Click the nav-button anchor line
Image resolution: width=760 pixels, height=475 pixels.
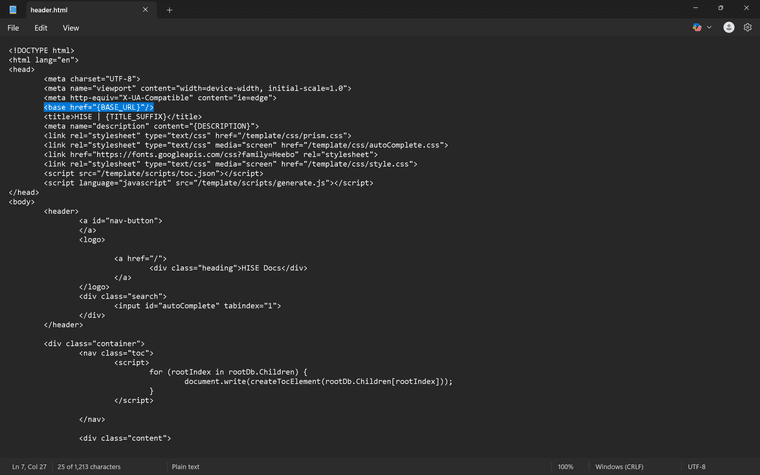(x=121, y=221)
